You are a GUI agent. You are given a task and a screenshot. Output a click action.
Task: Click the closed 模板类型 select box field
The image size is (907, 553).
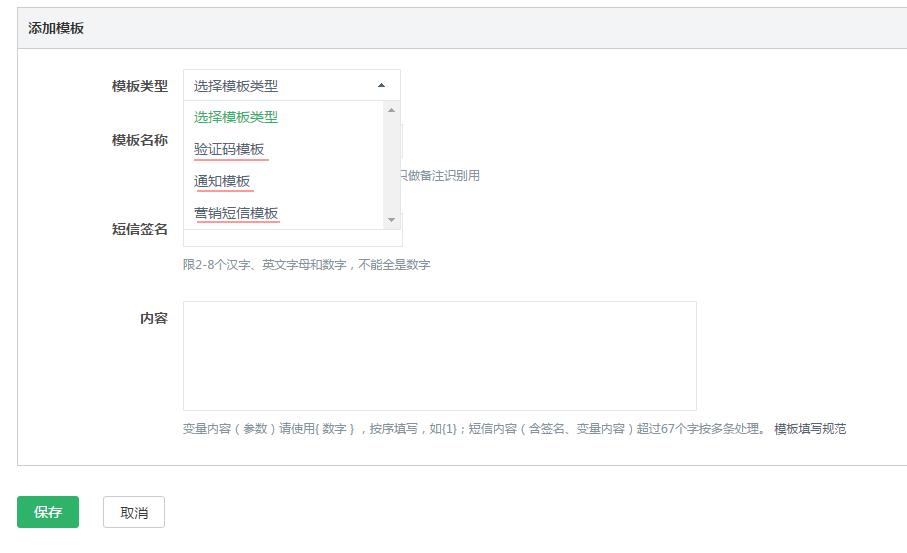coord(280,86)
